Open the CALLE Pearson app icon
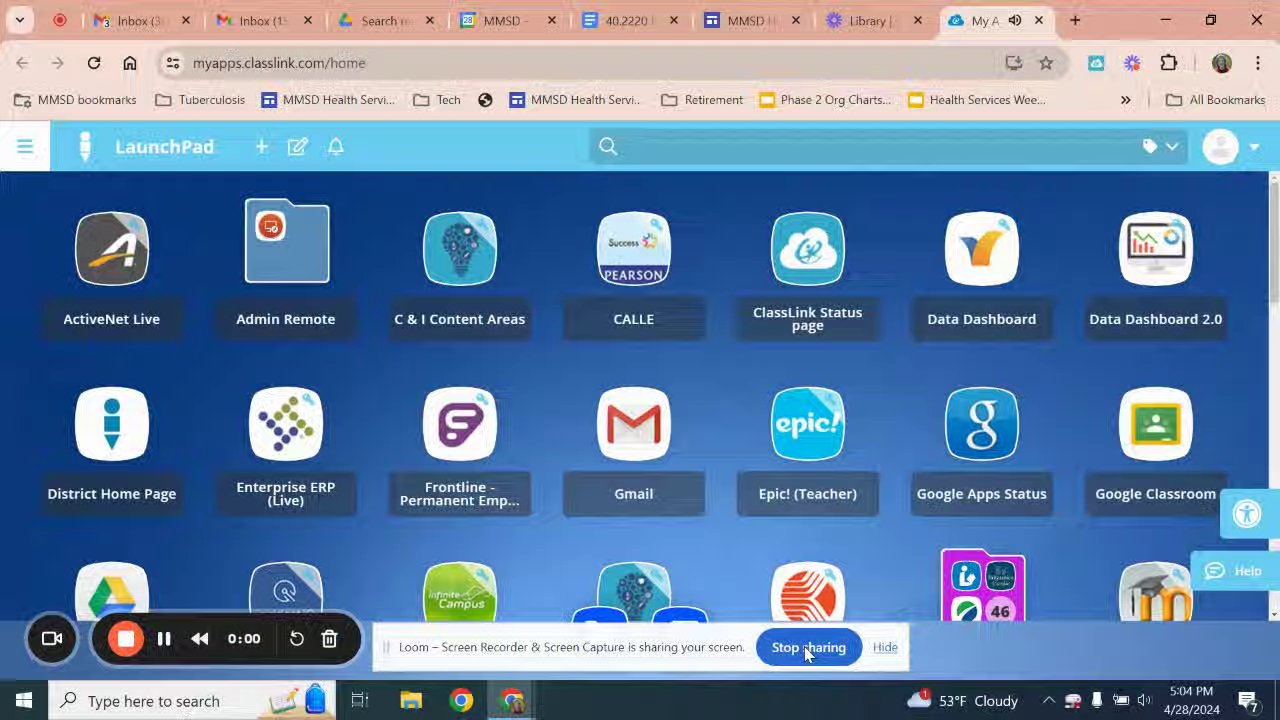This screenshot has width=1280, height=720. [633, 249]
